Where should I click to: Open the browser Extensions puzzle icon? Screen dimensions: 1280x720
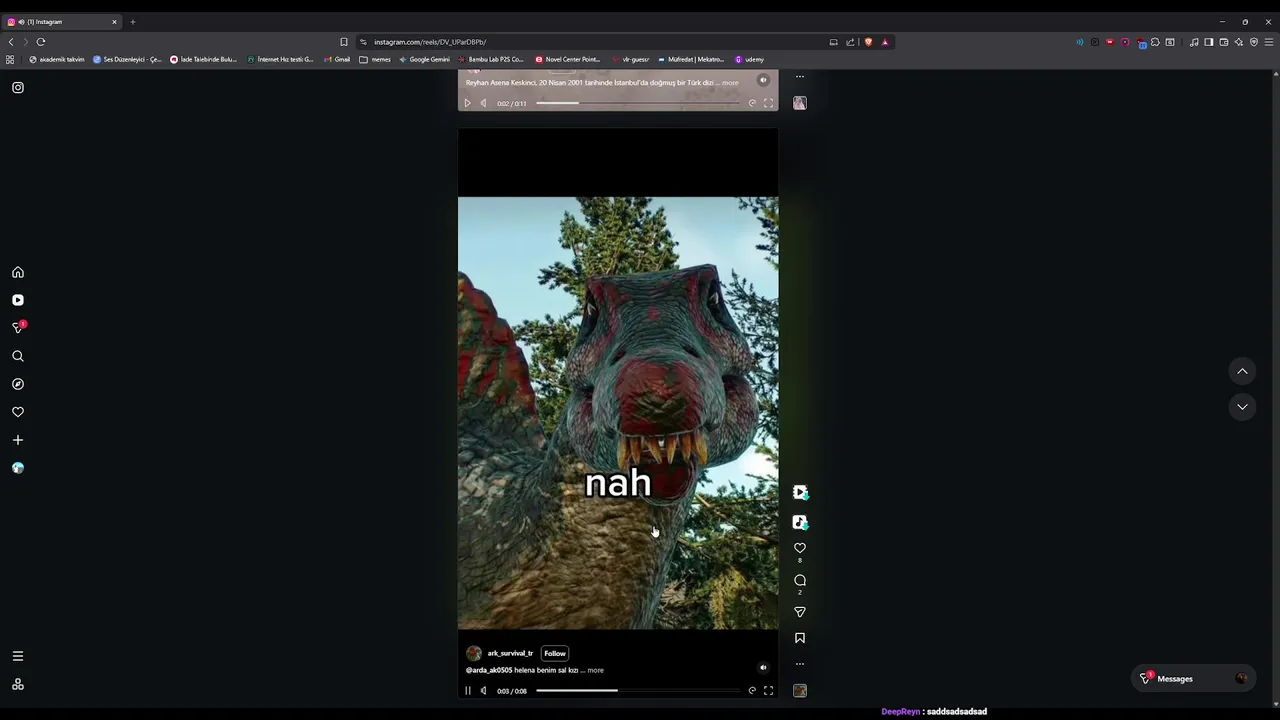coord(1155,42)
